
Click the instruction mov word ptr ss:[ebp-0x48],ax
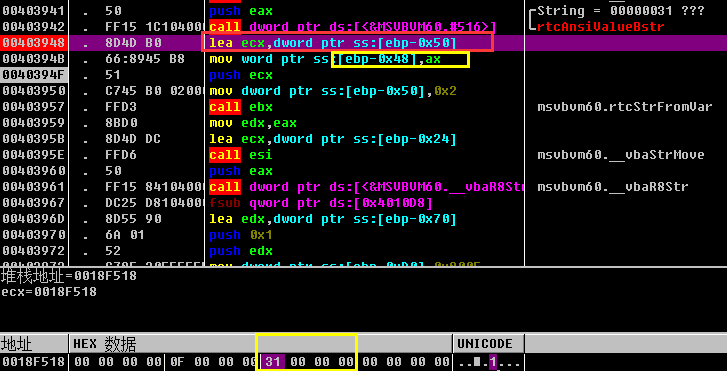(325, 59)
